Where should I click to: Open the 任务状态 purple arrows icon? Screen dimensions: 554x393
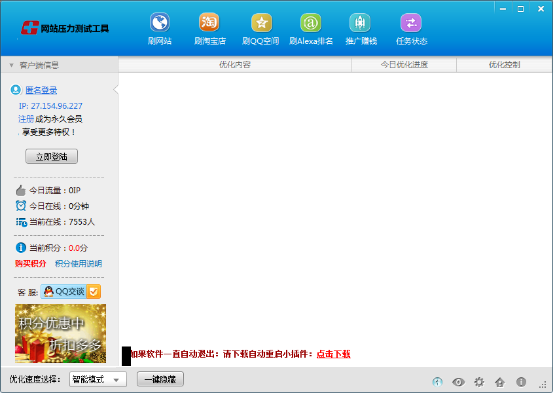[411, 23]
